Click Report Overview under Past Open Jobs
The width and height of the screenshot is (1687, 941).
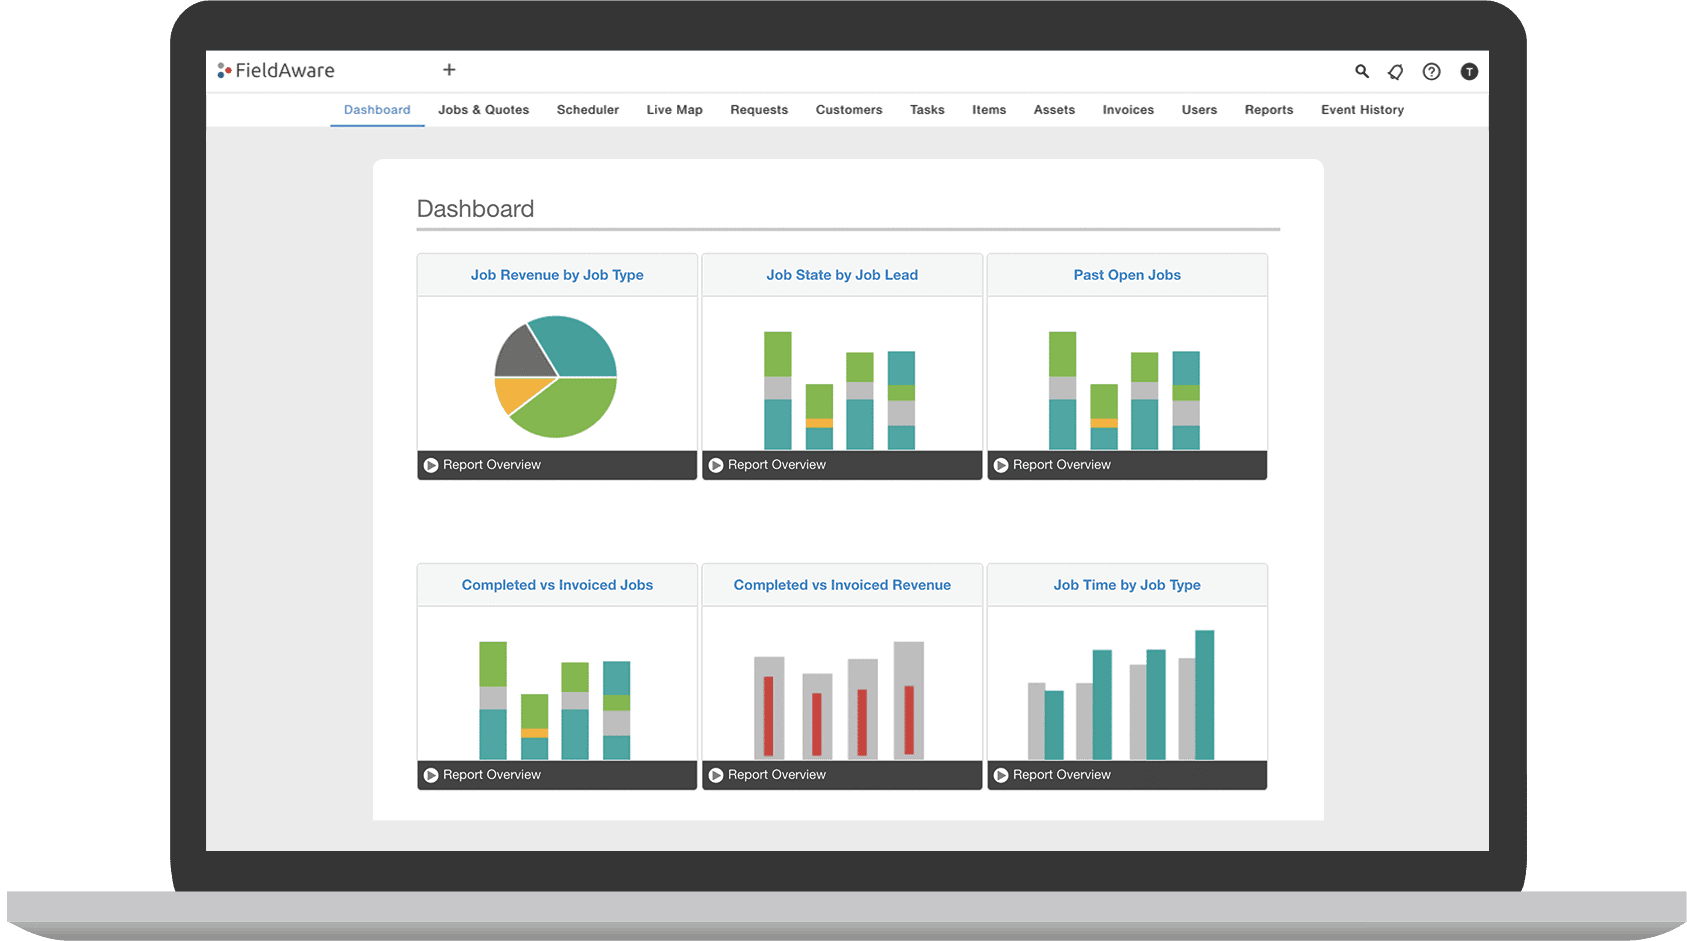(1061, 465)
